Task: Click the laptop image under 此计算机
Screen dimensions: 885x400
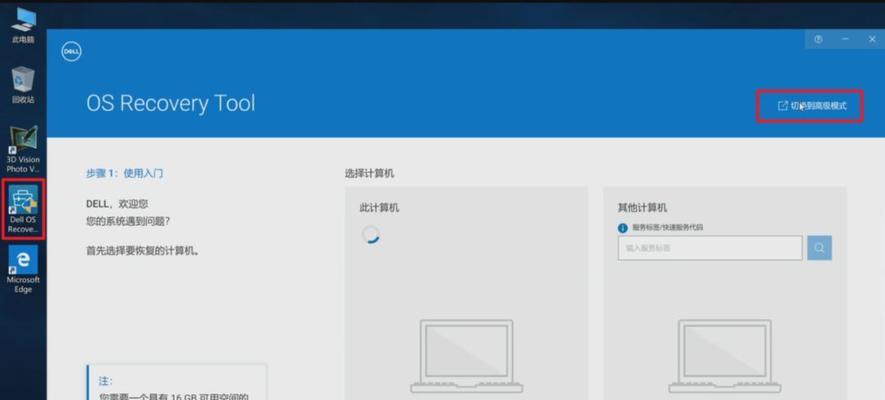Action: click(x=467, y=357)
